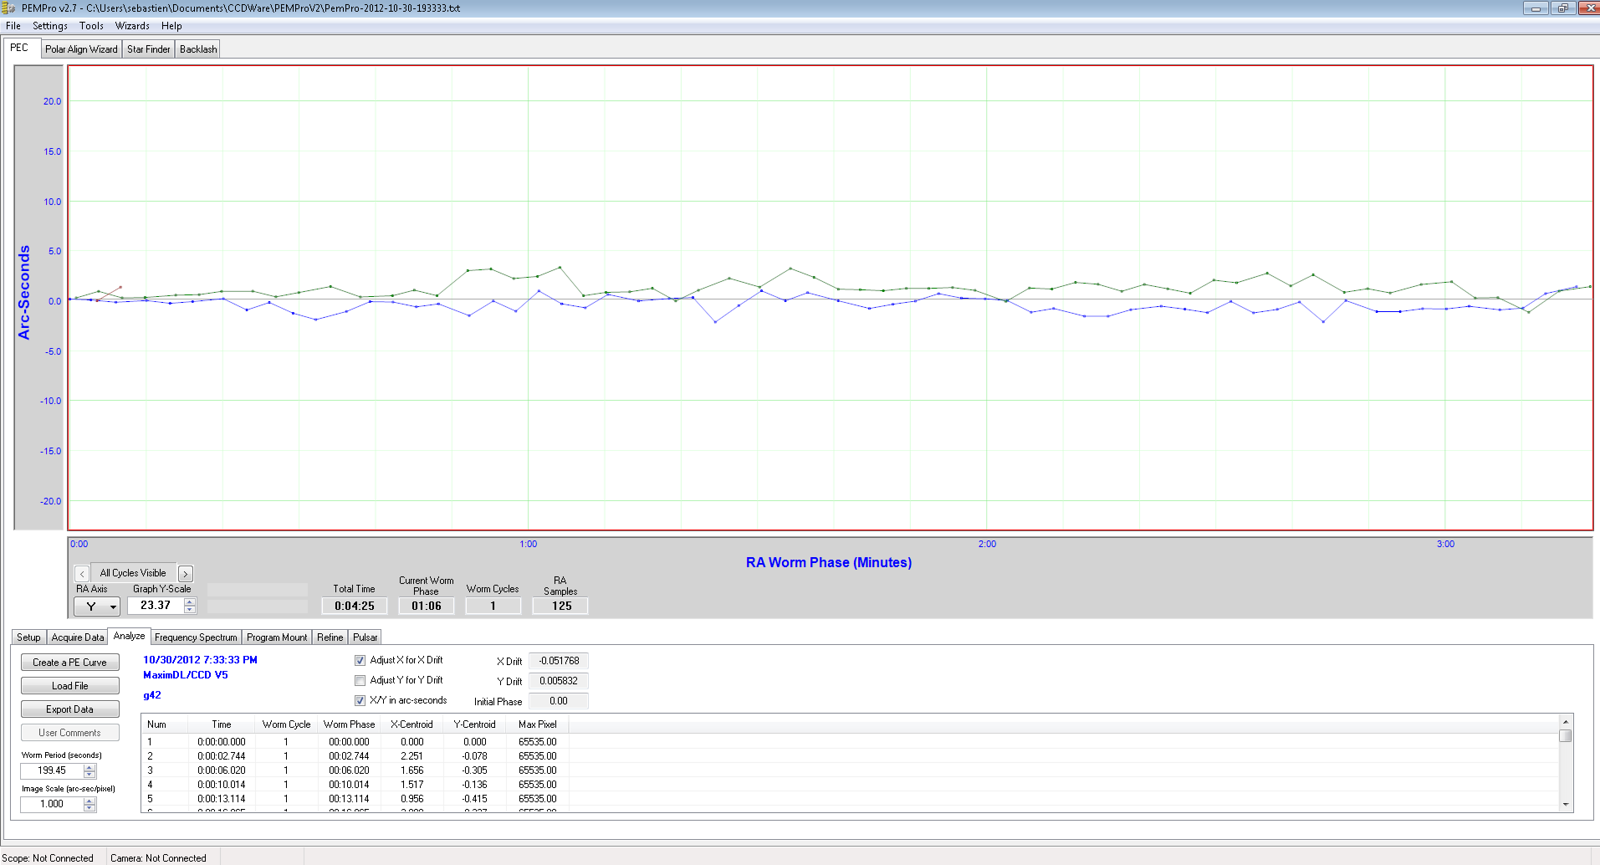This screenshot has width=1600, height=865.
Task: Click the Y-Centroid column header
Action: (474, 724)
